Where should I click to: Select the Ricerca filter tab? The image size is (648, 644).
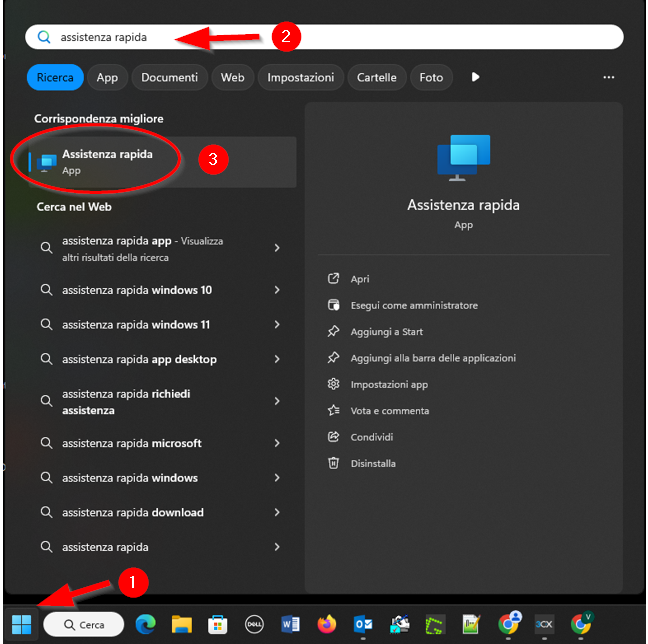(55, 77)
